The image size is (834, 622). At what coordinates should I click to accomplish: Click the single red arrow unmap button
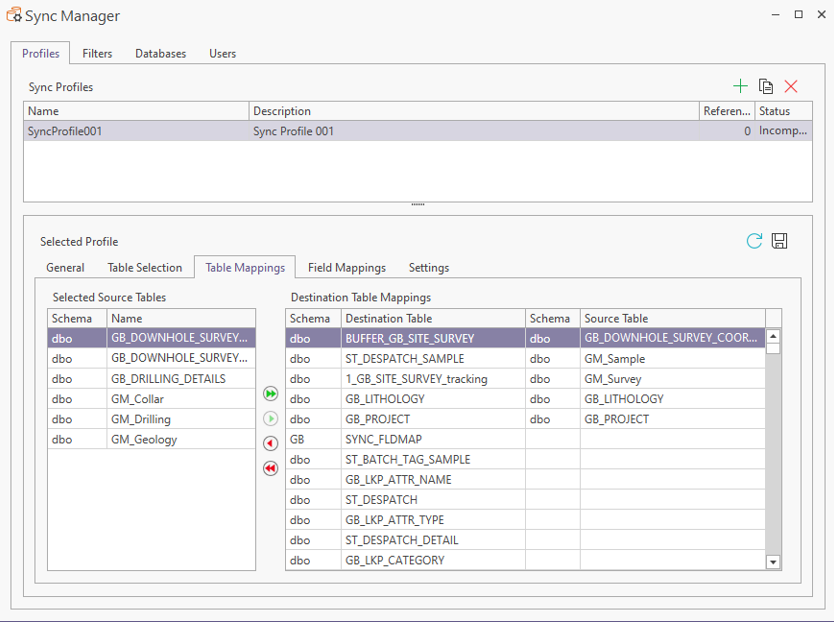tap(270, 444)
